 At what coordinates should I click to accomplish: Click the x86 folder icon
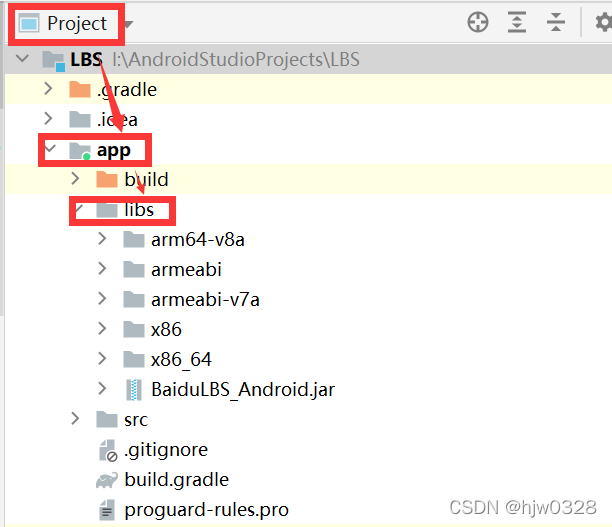tap(134, 329)
